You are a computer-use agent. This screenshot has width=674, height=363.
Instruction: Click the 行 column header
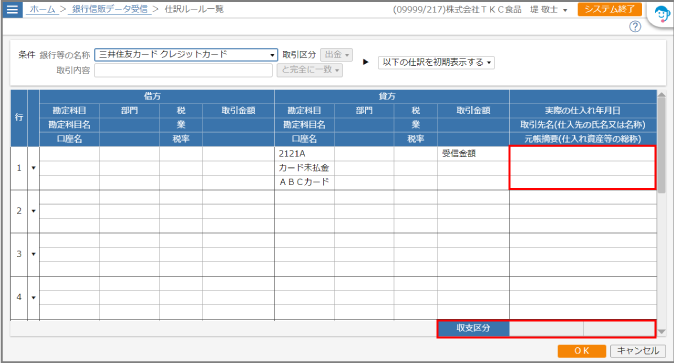(19, 118)
